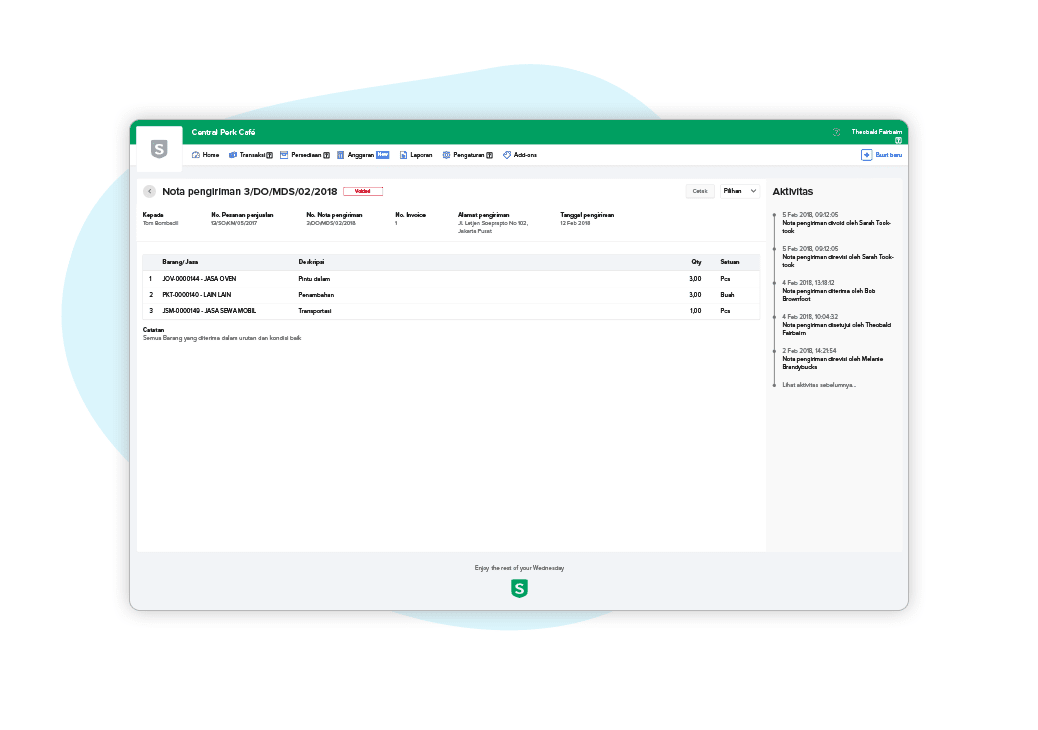This screenshot has width=1038, height=730.
Task: Click the Home icon in navigation
Action: pyautogui.click(x=196, y=155)
